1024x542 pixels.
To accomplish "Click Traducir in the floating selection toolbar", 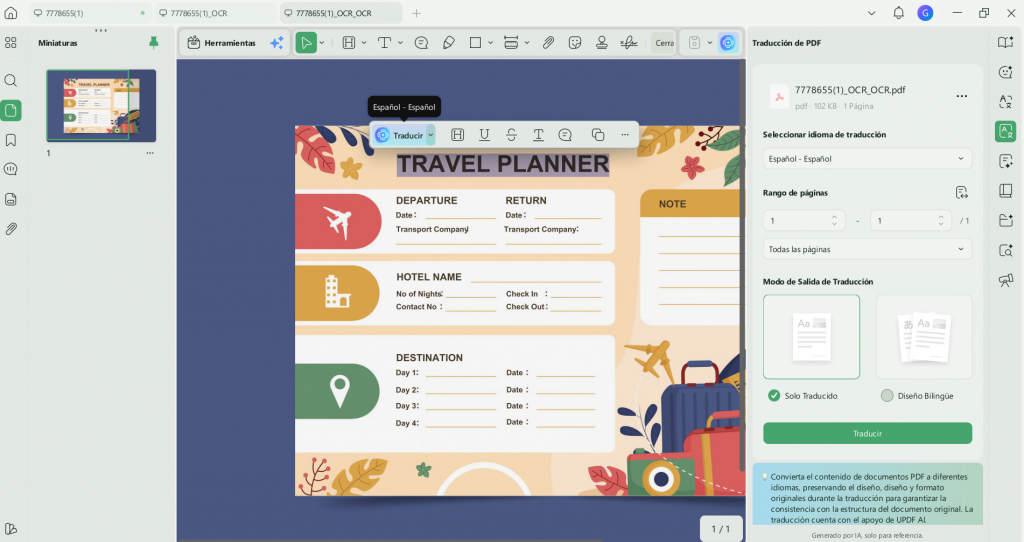I will coord(399,135).
